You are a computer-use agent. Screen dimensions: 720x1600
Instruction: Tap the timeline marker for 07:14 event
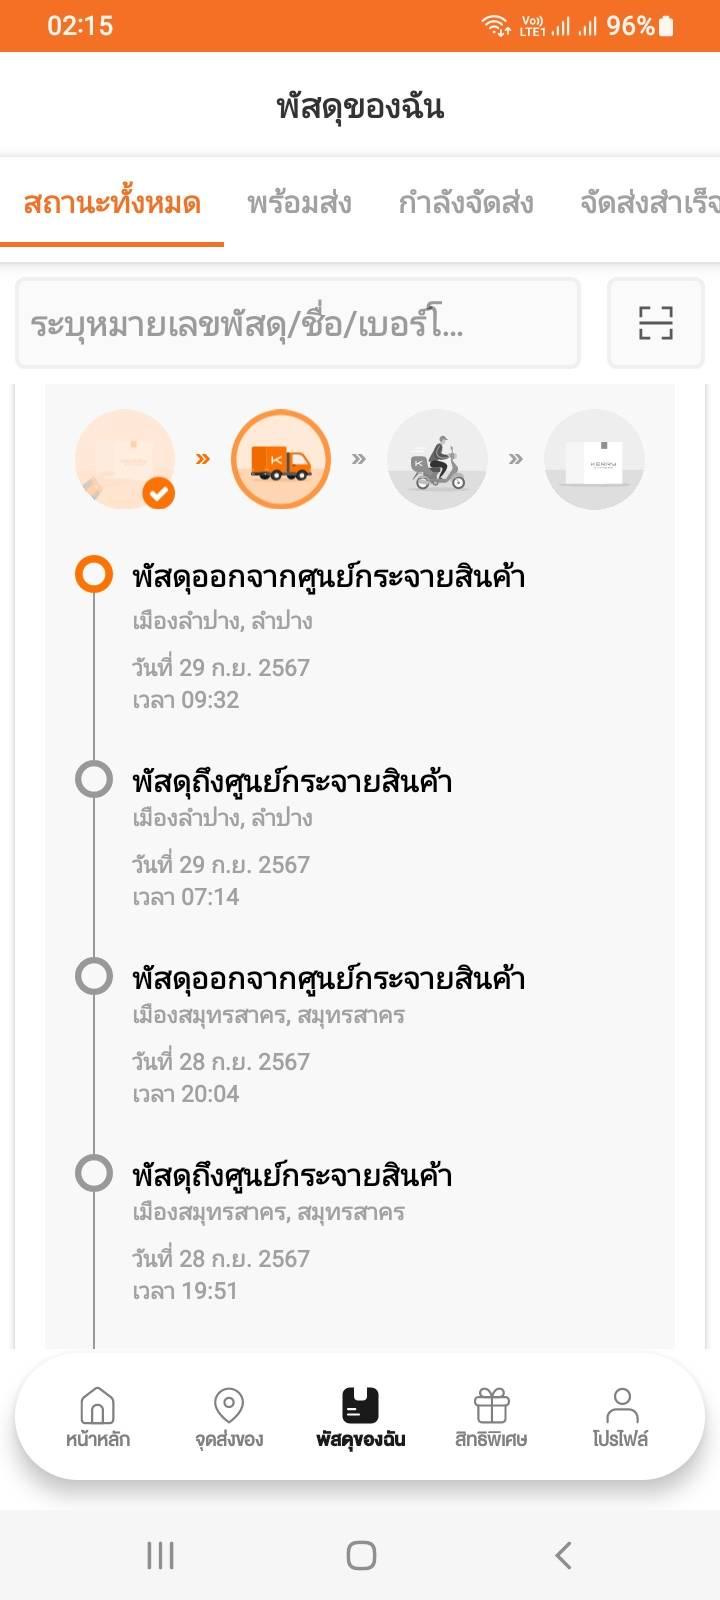(x=94, y=779)
